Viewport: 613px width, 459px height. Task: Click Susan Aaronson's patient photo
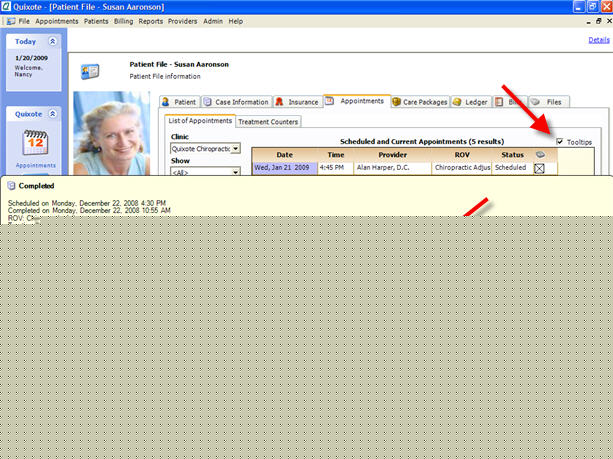tap(111, 133)
